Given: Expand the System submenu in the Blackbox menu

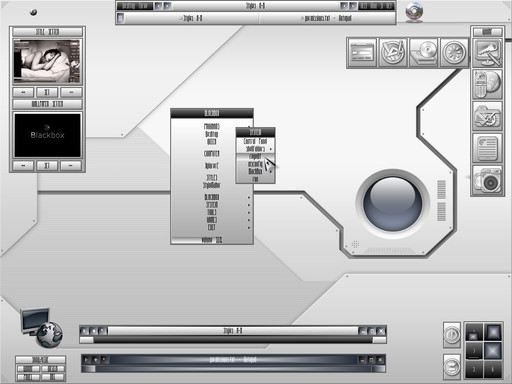Looking at the screenshot, I should [212, 205].
